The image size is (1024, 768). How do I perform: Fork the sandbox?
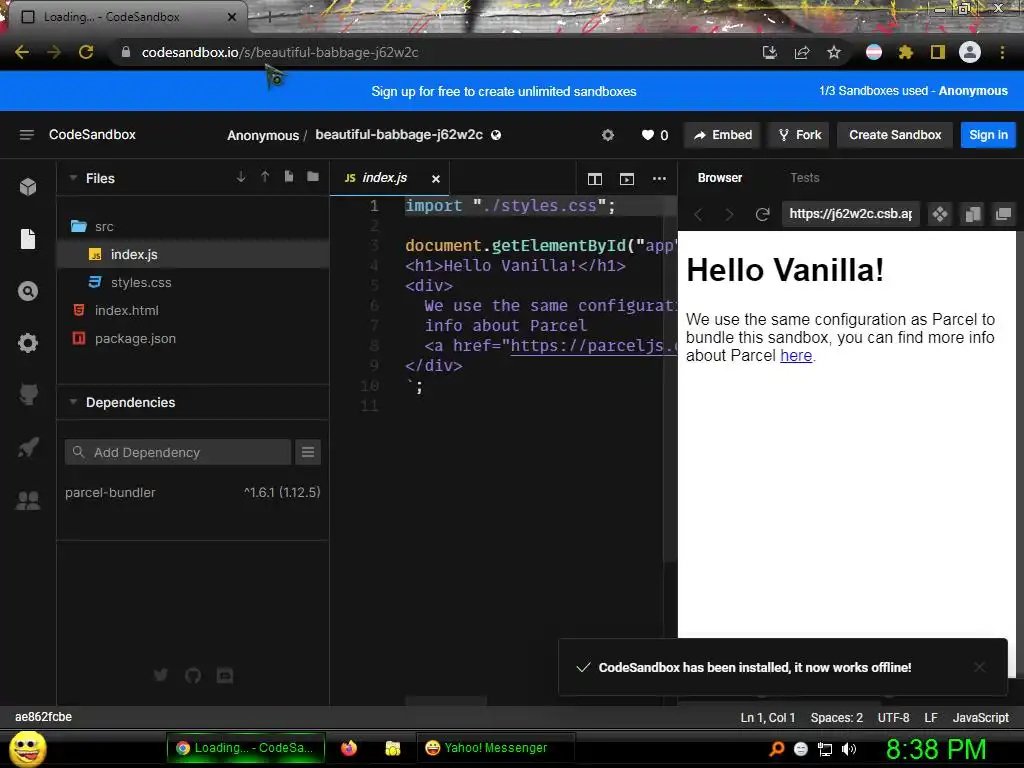[x=799, y=135]
